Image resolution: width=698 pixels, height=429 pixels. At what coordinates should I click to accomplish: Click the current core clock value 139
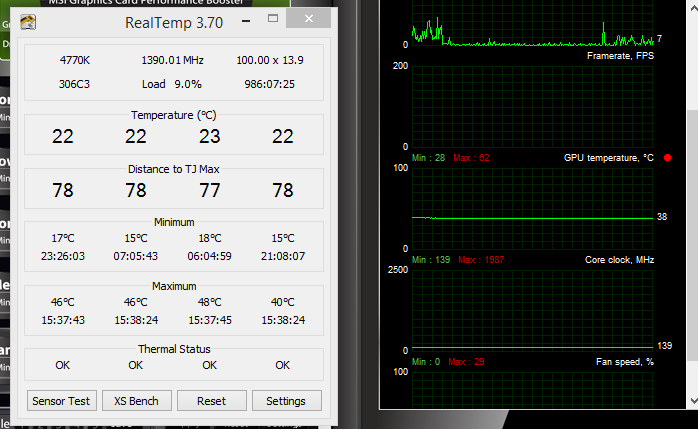(x=665, y=346)
